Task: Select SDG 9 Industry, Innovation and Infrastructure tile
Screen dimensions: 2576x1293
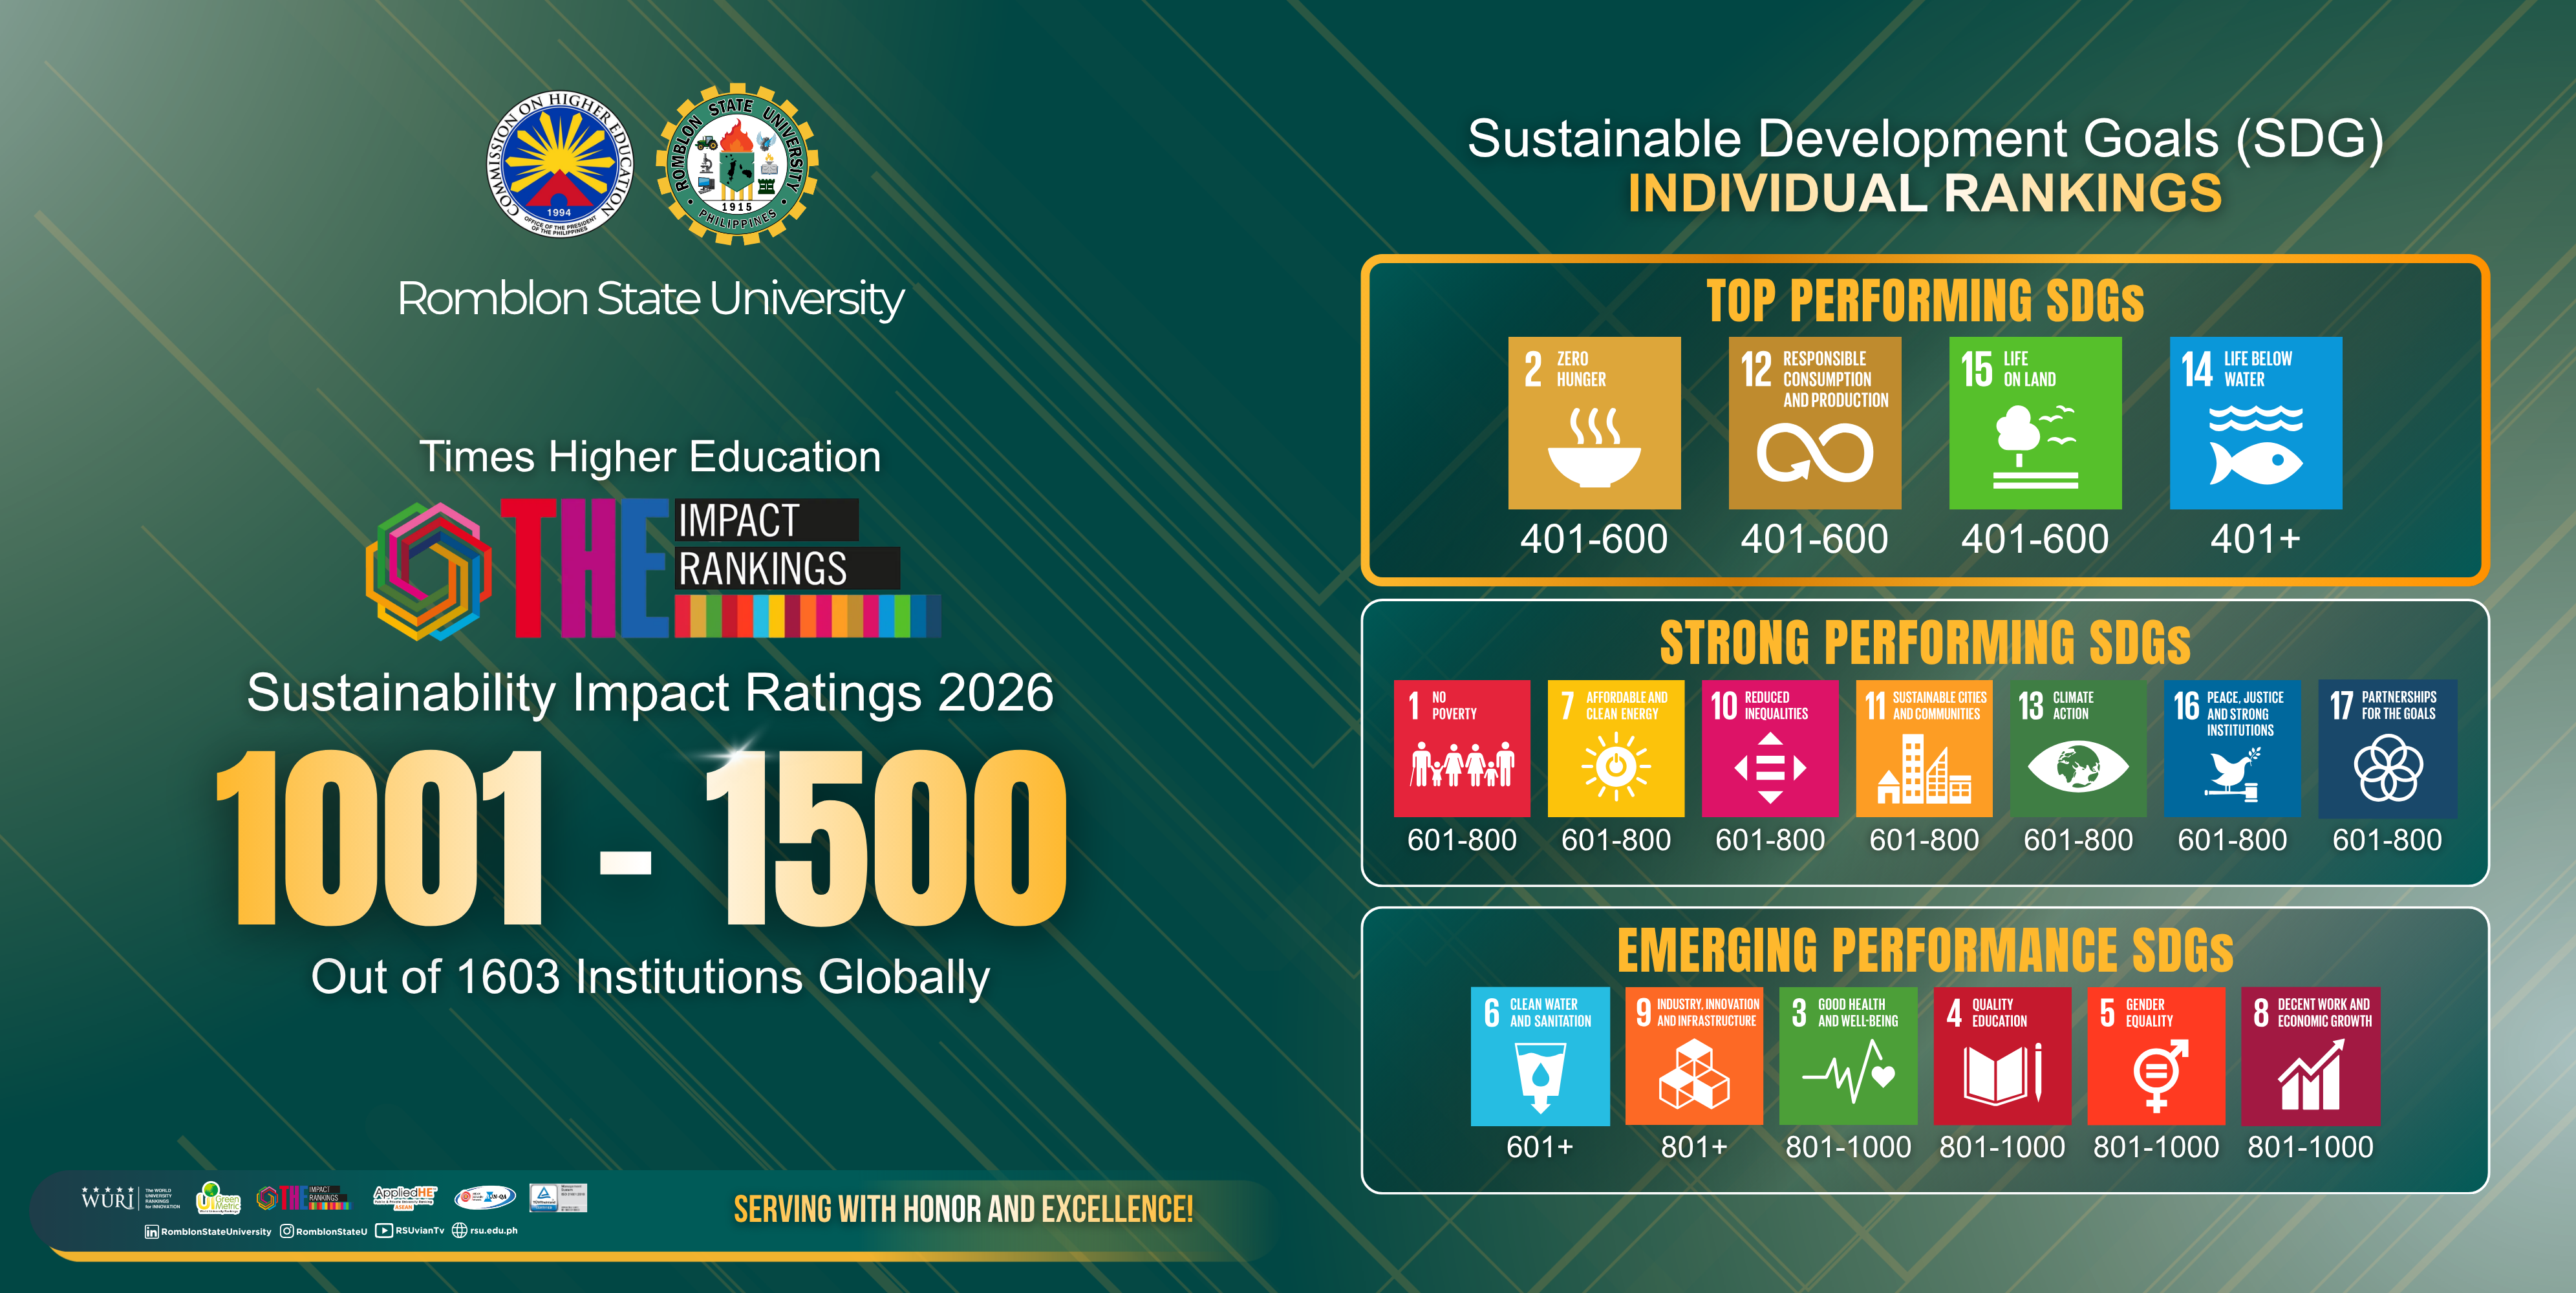Action: click(x=1694, y=1057)
